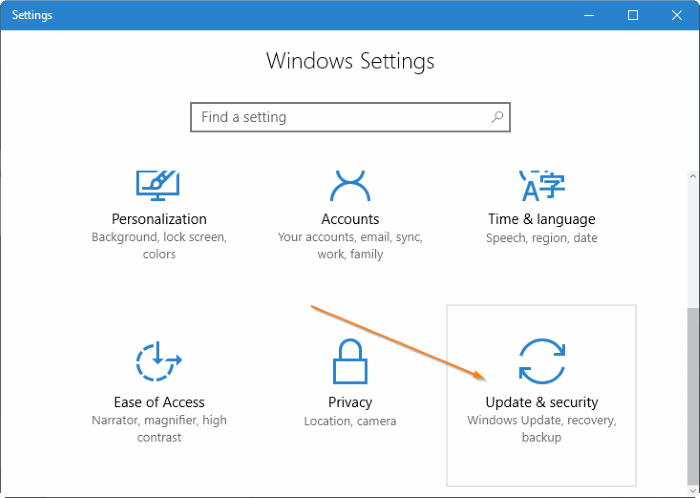The width and height of the screenshot is (700, 498).
Task: Go to the Privacy label
Action: 350,402
